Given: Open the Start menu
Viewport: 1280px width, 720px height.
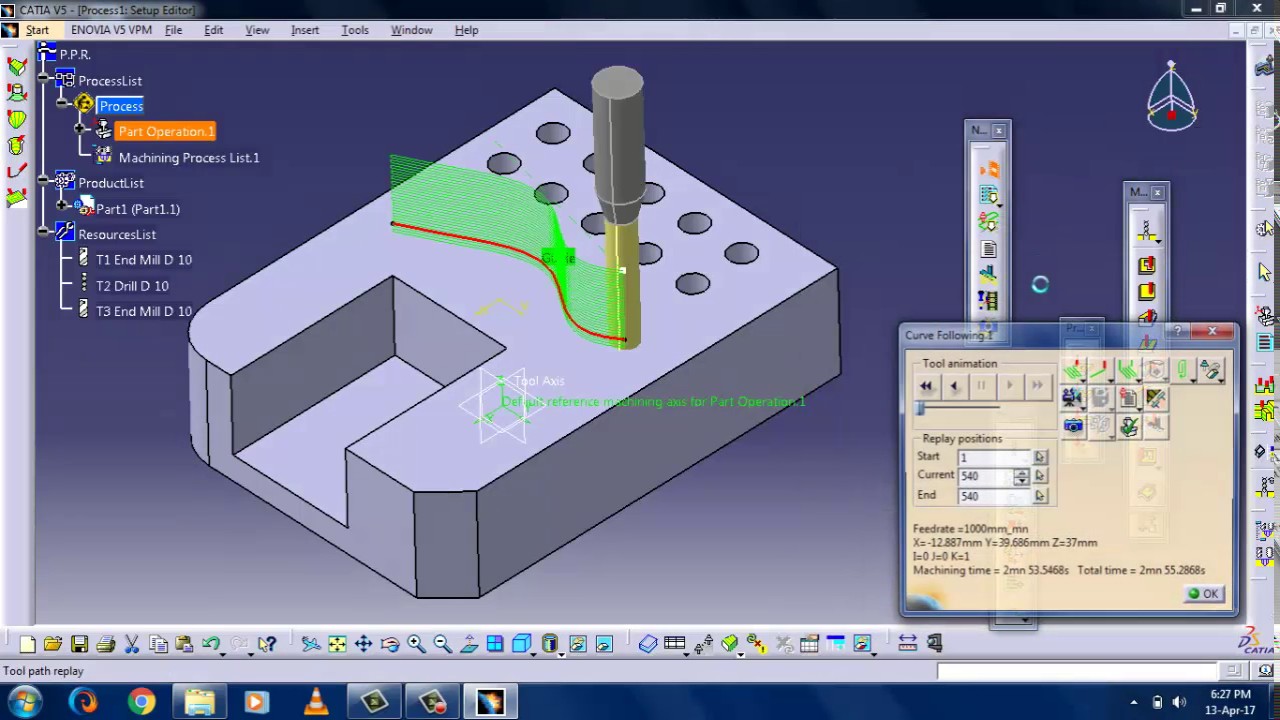Looking at the screenshot, I should tap(37, 30).
